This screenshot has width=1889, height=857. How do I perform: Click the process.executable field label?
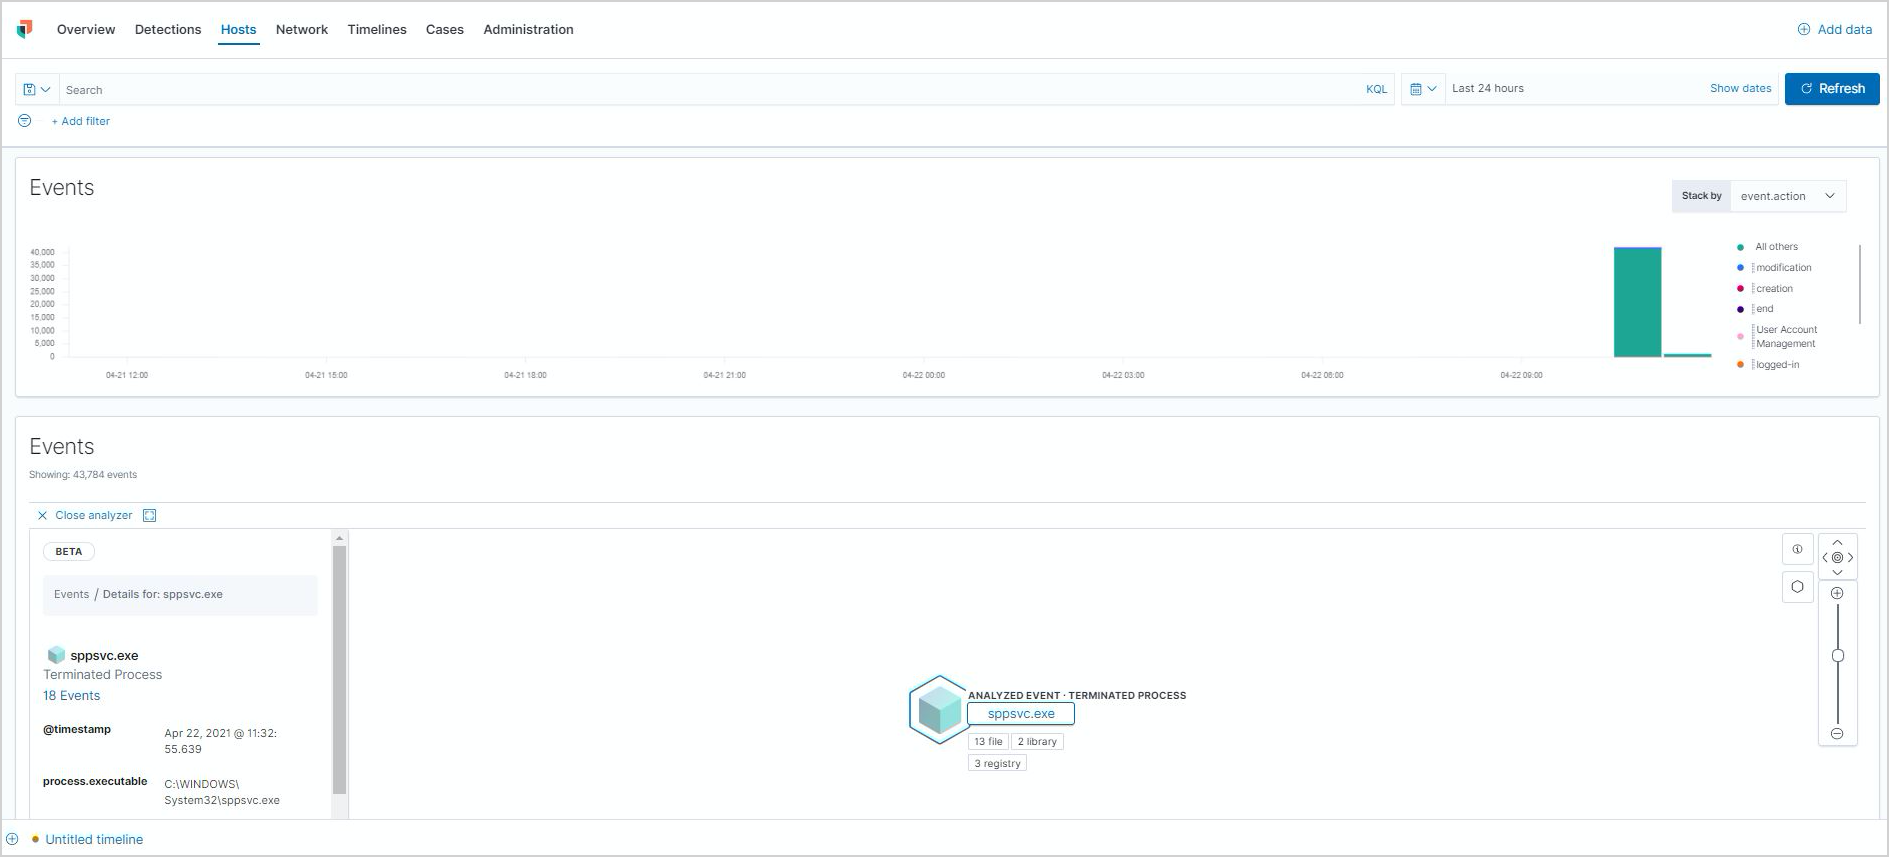tap(95, 782)
